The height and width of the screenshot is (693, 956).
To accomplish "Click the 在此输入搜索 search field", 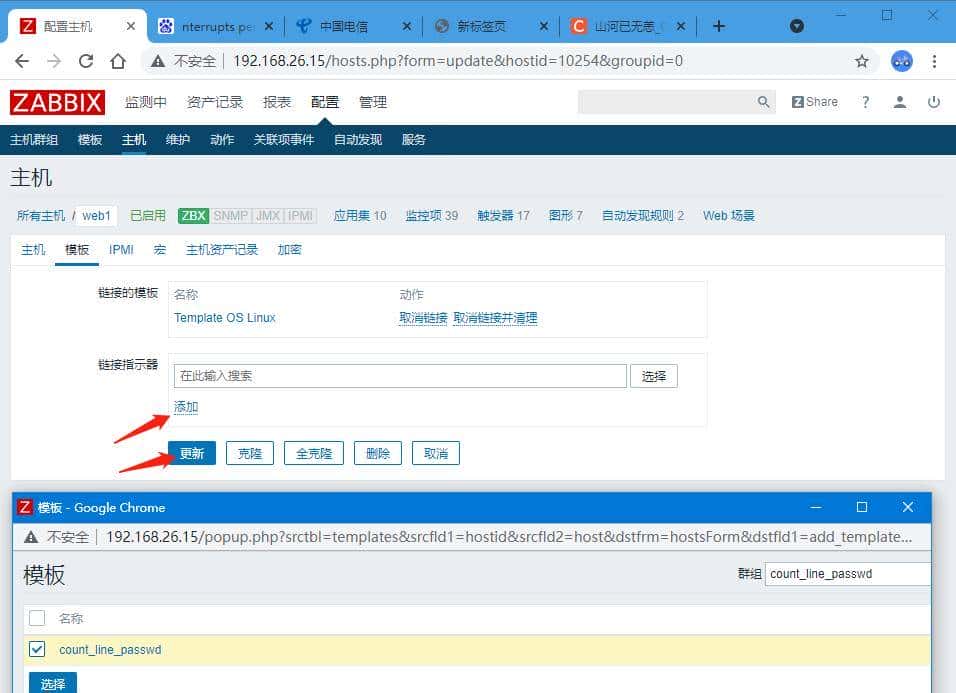I will (x=399, y=374).
